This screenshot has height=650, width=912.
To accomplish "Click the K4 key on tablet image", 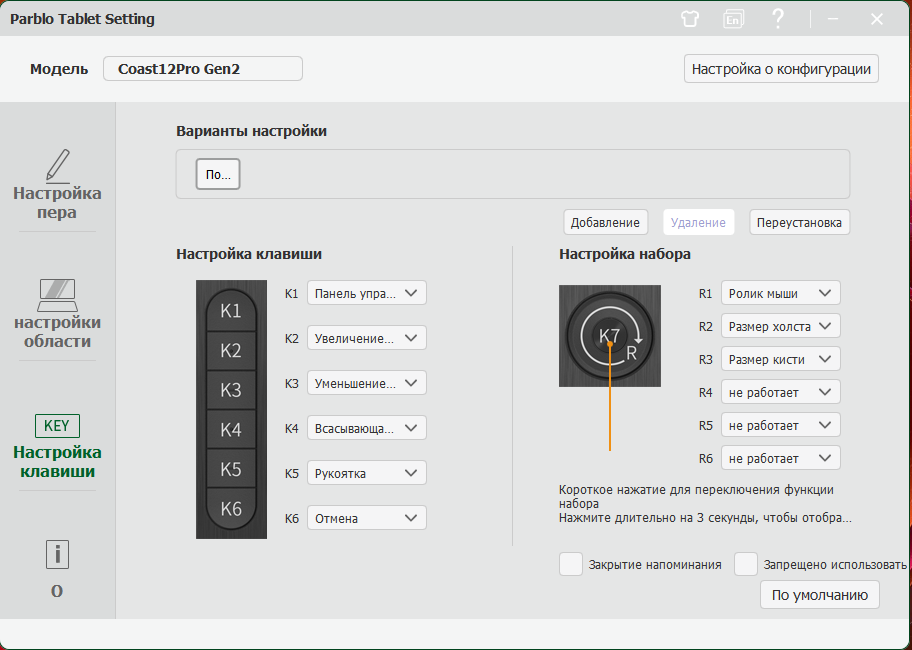I will [231, 430].
